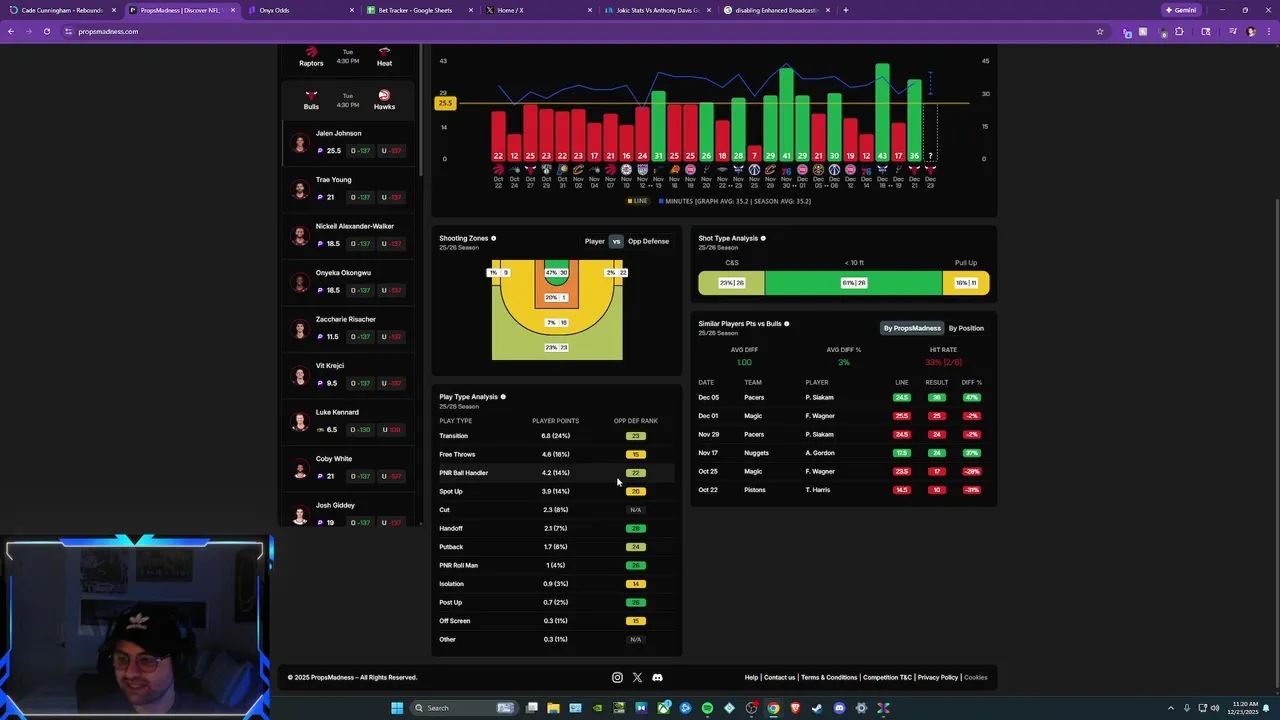Open the Contact us footer link
Image resolution: width=1280 pixels, height=720 pixels.
[779, 677]
